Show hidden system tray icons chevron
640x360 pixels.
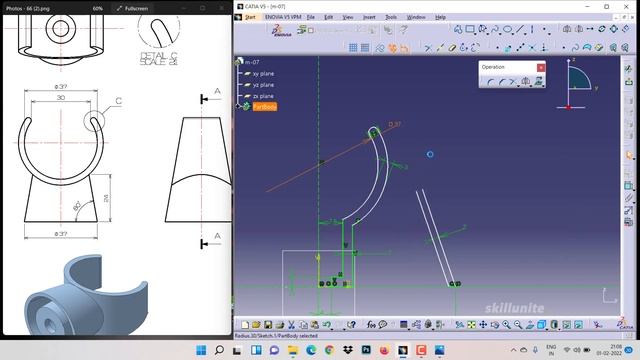click(x=513, y=350)
